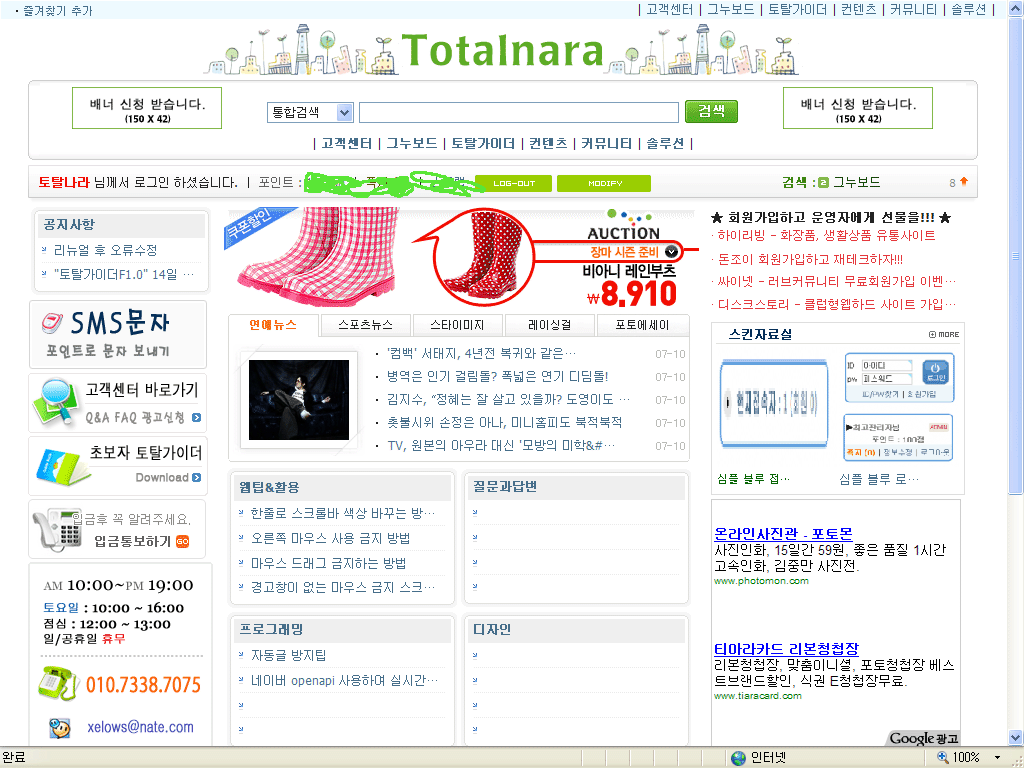Open 고객센터 바로가기 magnifier icon
The height and width of the screenshot is (768, 1024).
pos(56,401)
